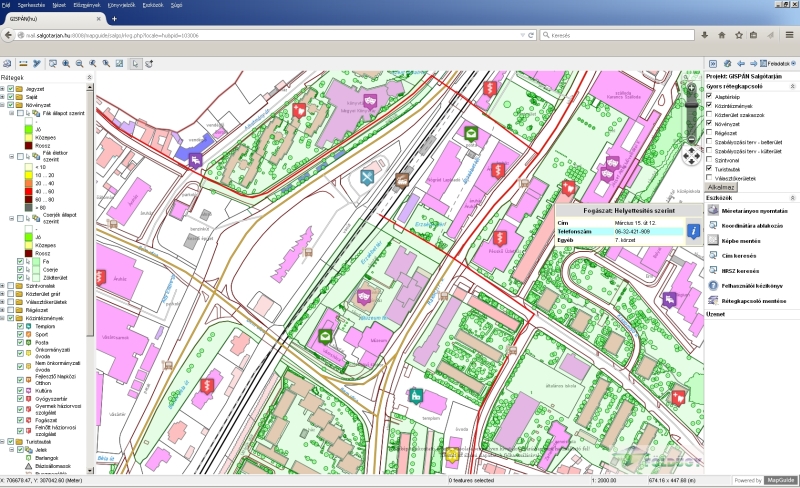Click the blue info icon in popup

(692, 232)
